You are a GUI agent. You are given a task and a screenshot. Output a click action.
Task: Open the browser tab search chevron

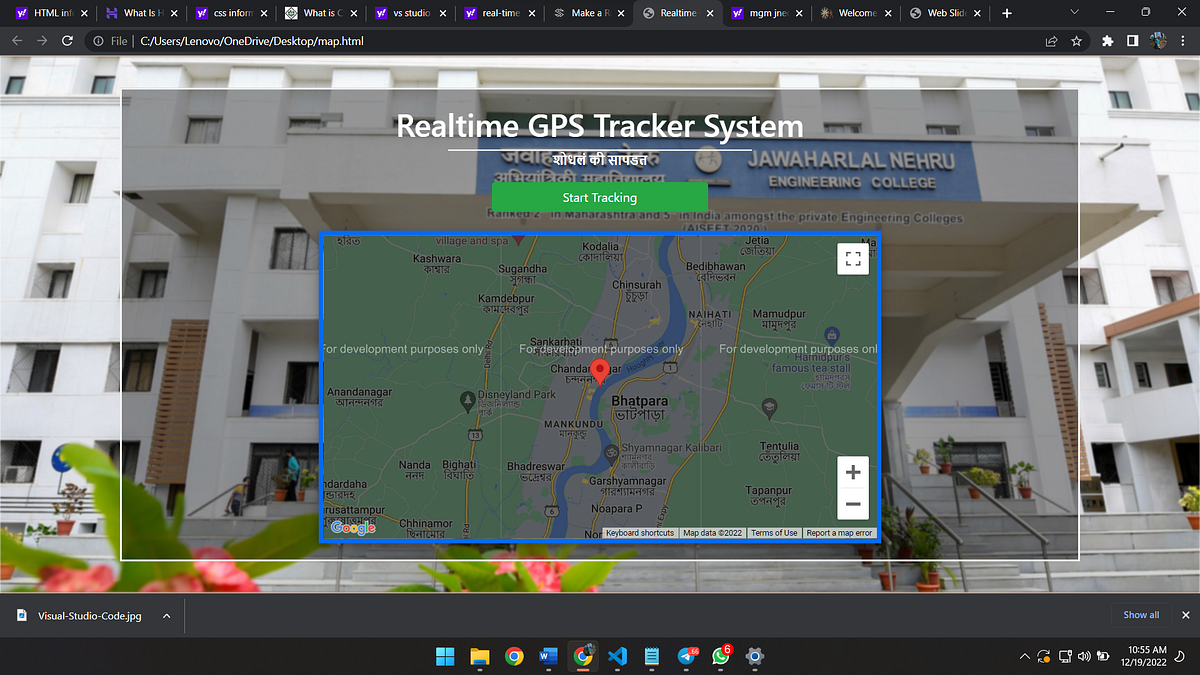click(x=1074, y=13)
